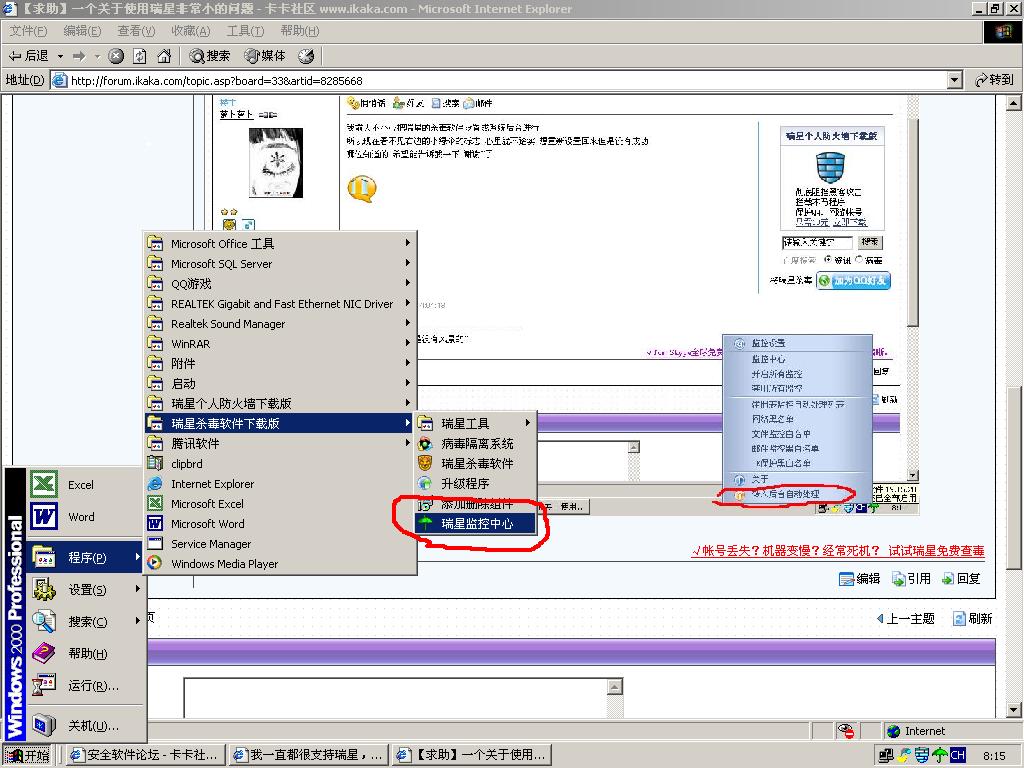Expand the QQ游戏 program folder

[281, 283]
